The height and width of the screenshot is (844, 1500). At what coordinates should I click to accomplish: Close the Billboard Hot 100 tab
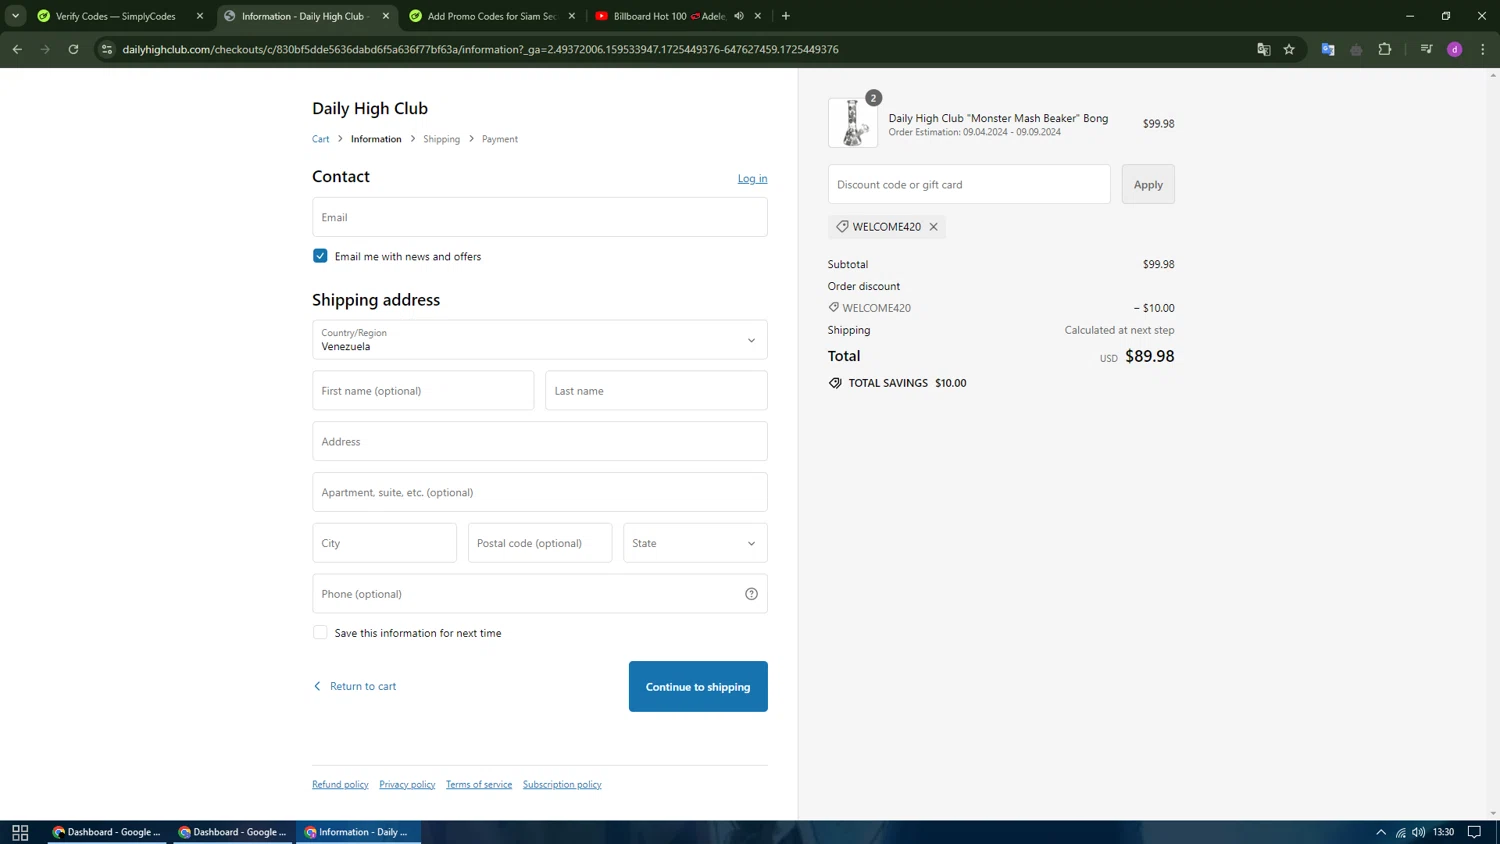[x=758, y=16]
